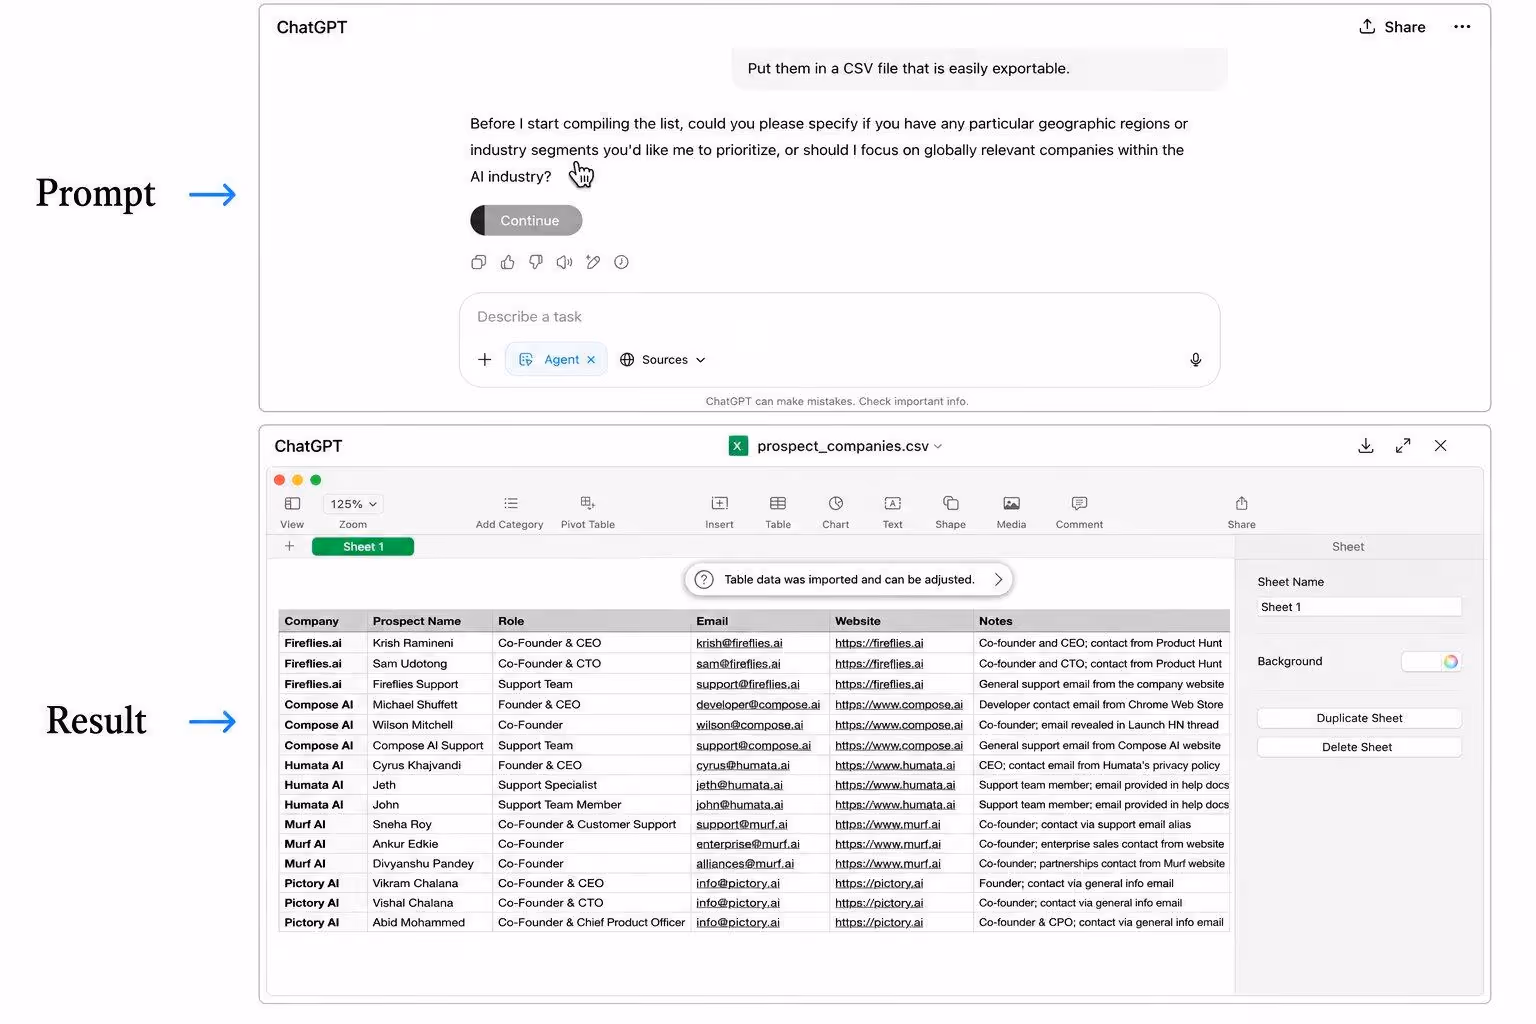Click the red close window dot in Numbers
Screen dimensions: 1536x1024
pos(280,480)
